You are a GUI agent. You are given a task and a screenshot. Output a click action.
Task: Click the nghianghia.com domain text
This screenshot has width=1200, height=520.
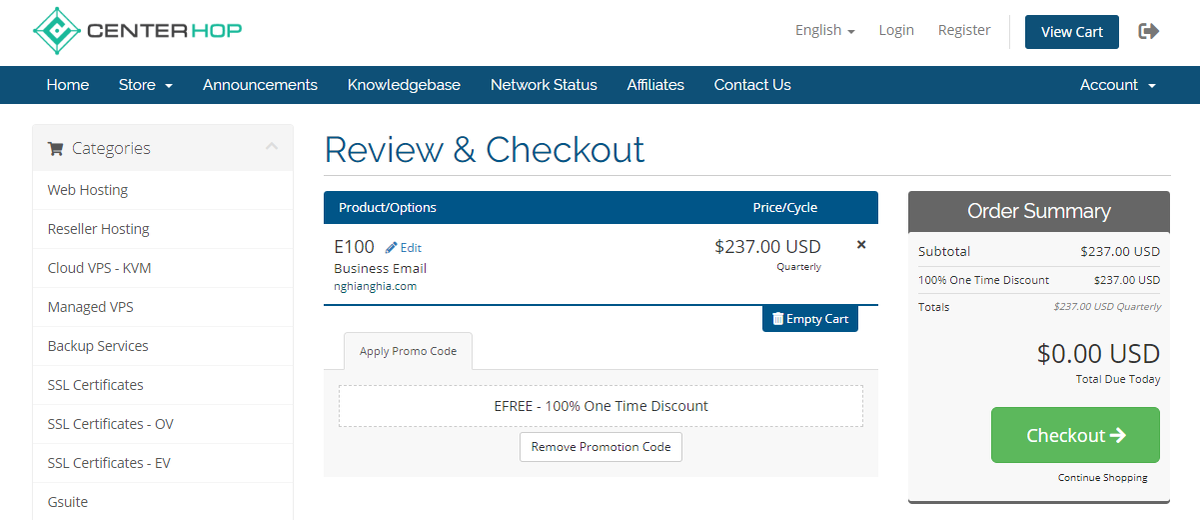tap(375, 286)
